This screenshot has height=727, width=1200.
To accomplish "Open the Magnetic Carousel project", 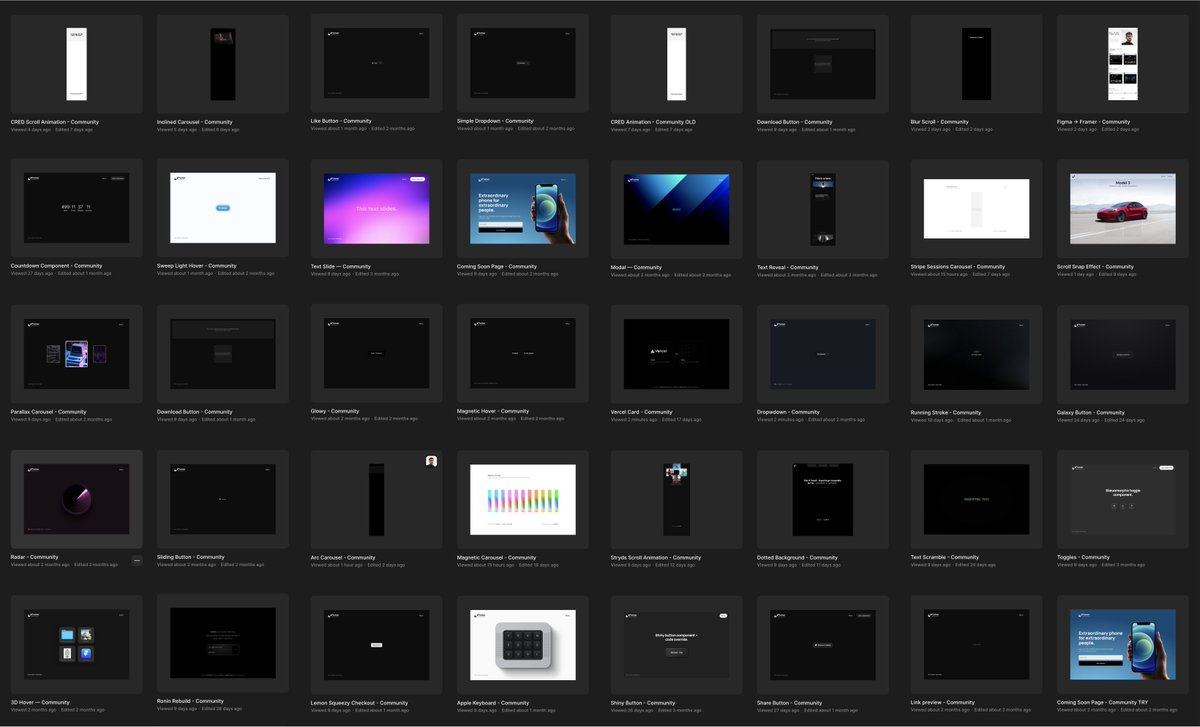I will pos(522,498).
